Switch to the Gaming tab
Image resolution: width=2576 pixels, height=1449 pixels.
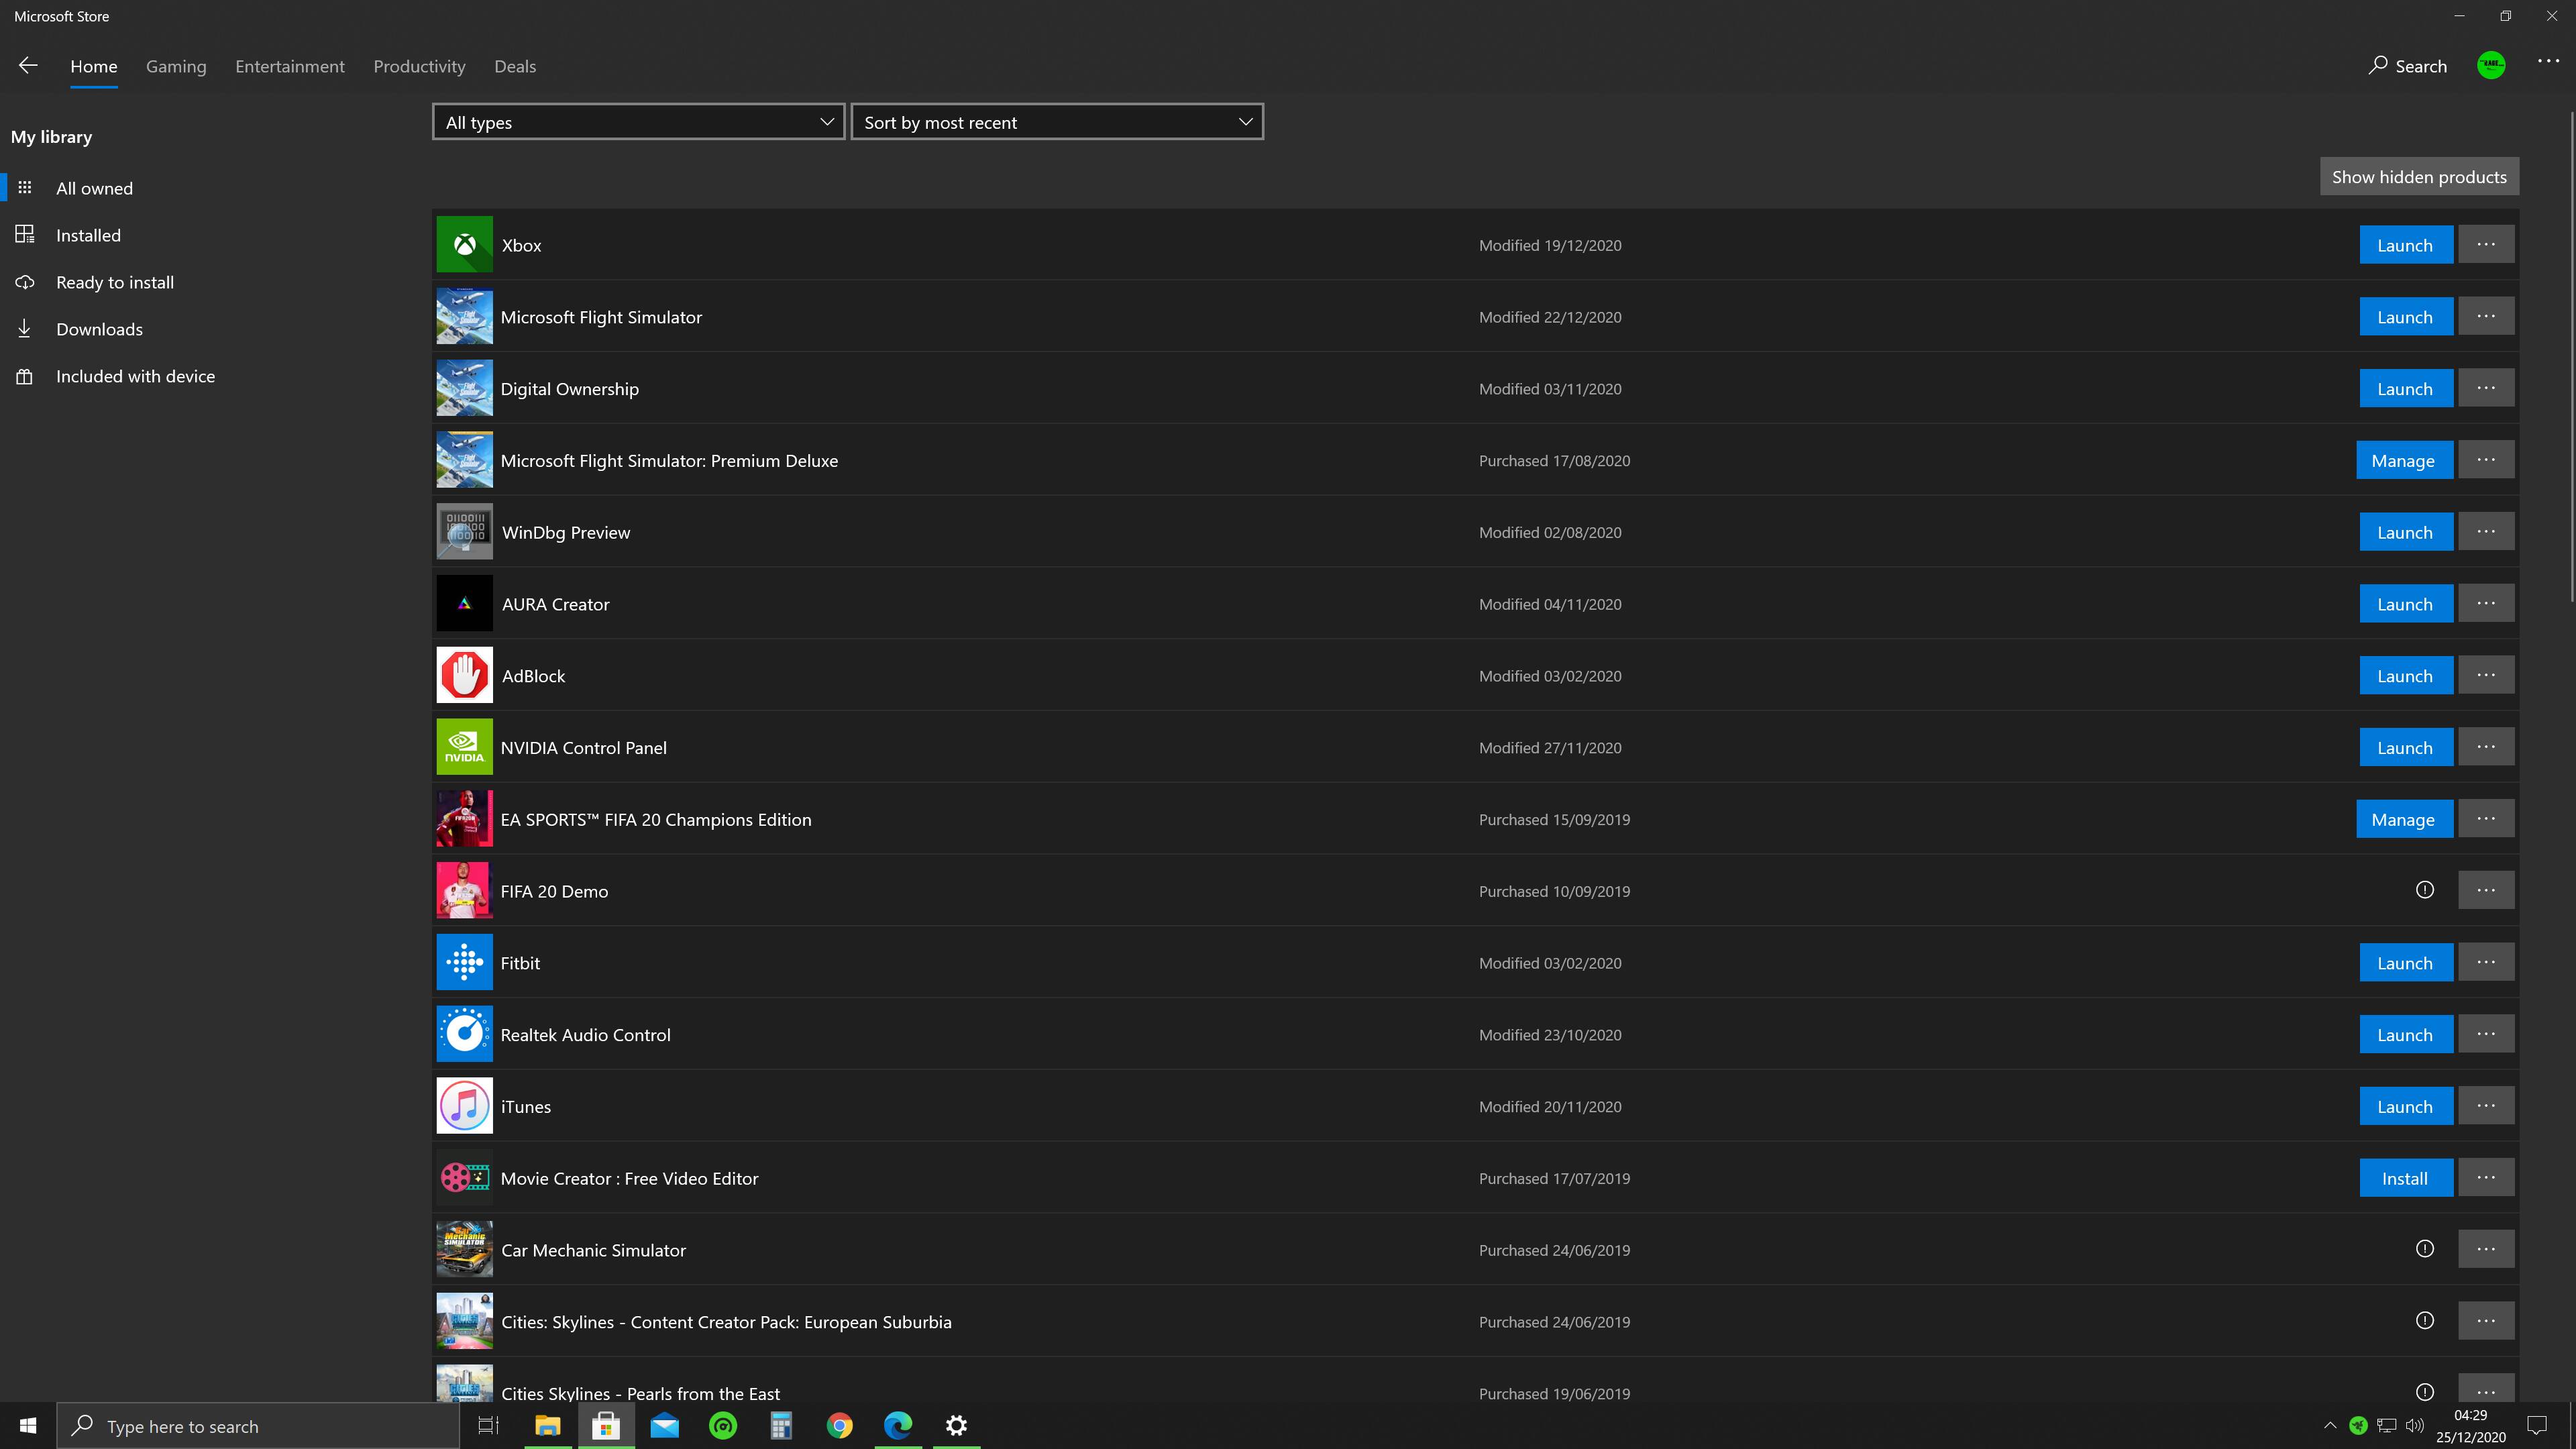pyautogui.click(x=176, y=66)
